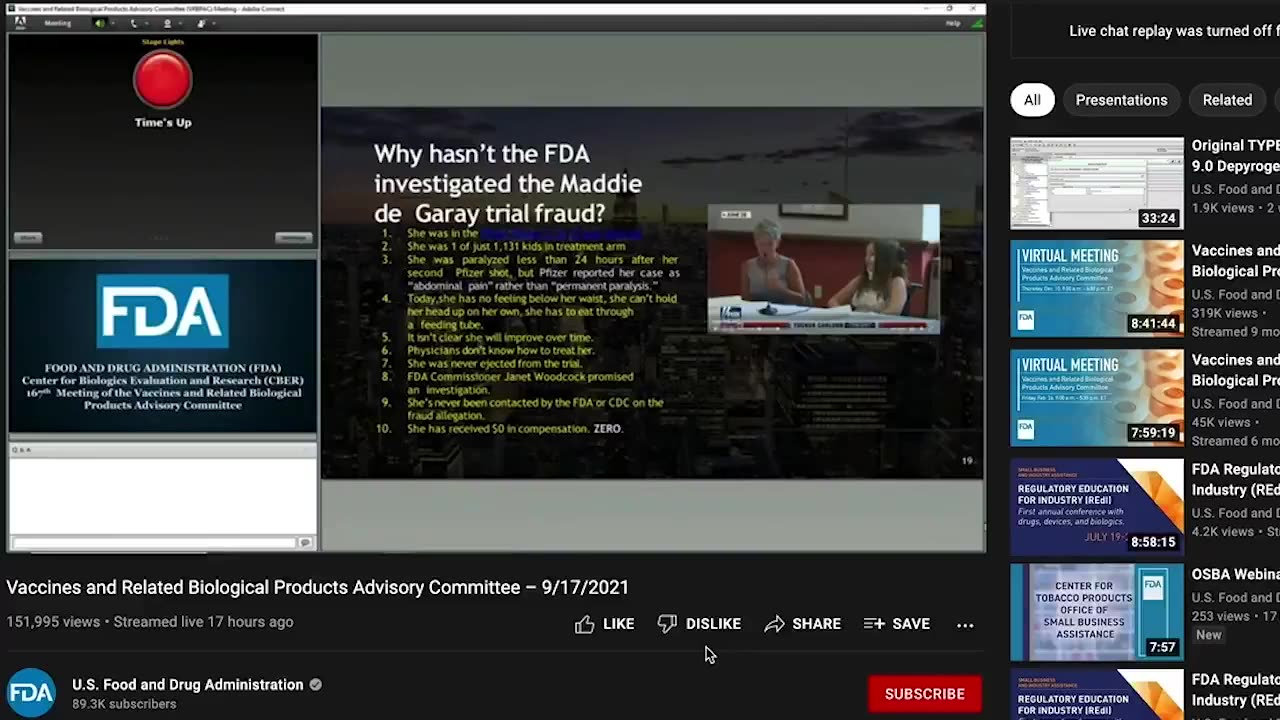
Task: Click the inset Tucker Carlson video on slide
Action: (x=823, y=268)
